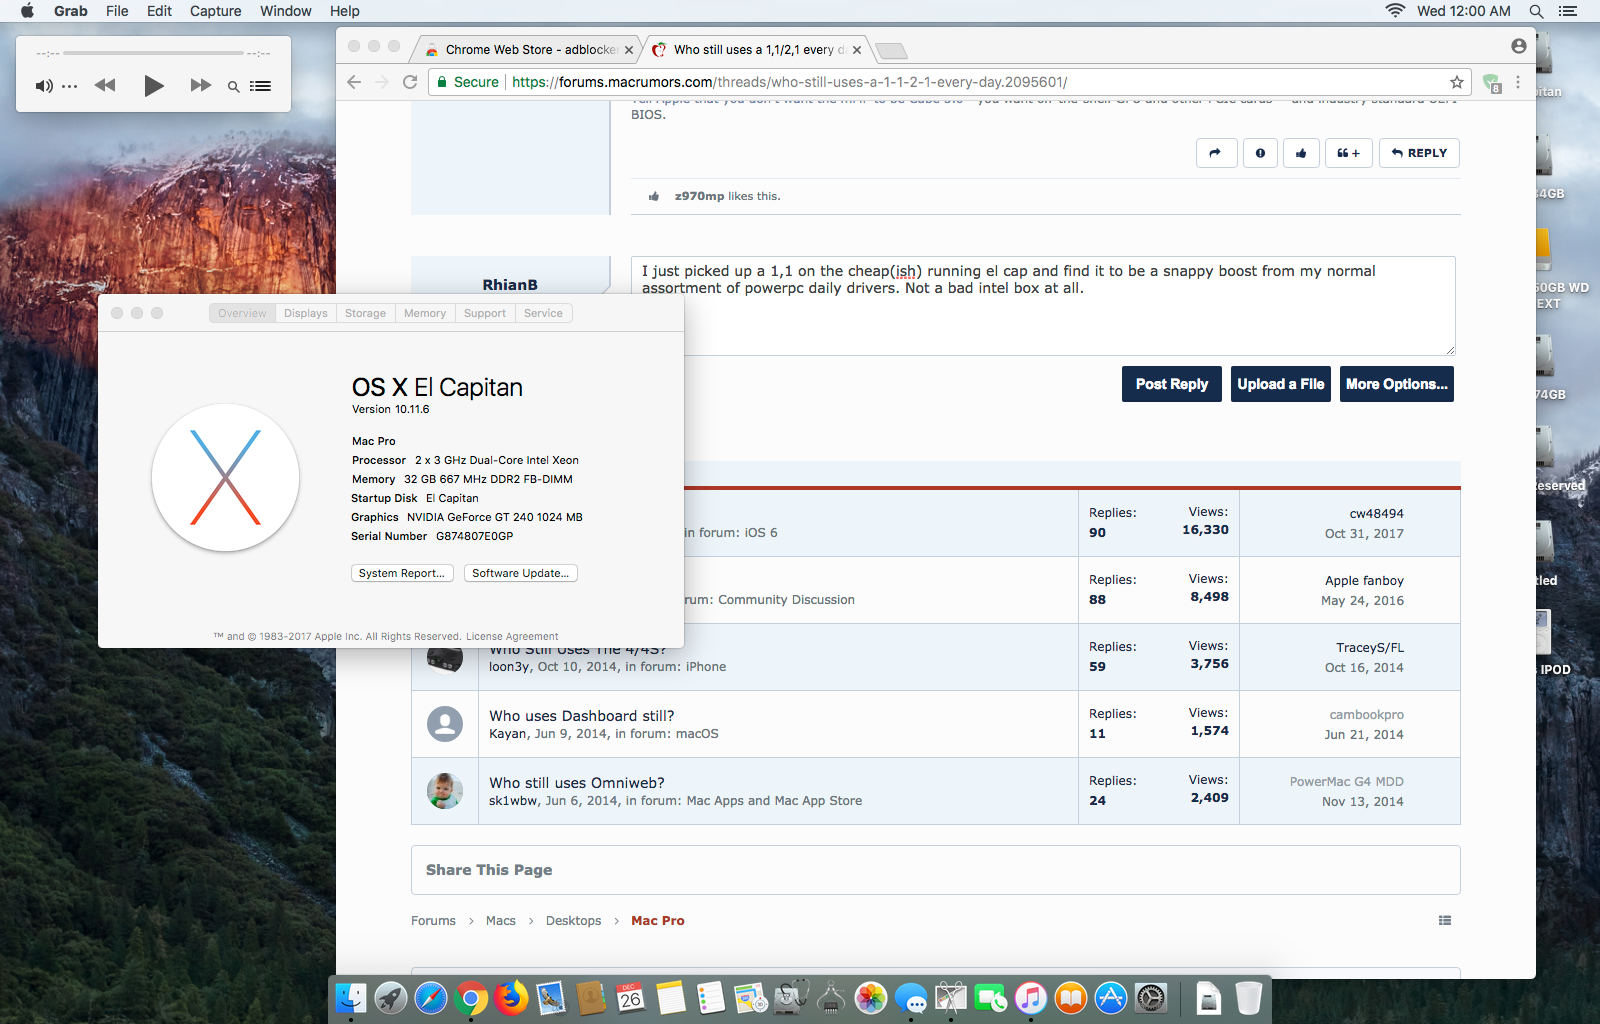The image size is (1600, 1024).
Task: Close the Chrome Web Store tab
Action: pyautogui.click(x=629, y=50)
